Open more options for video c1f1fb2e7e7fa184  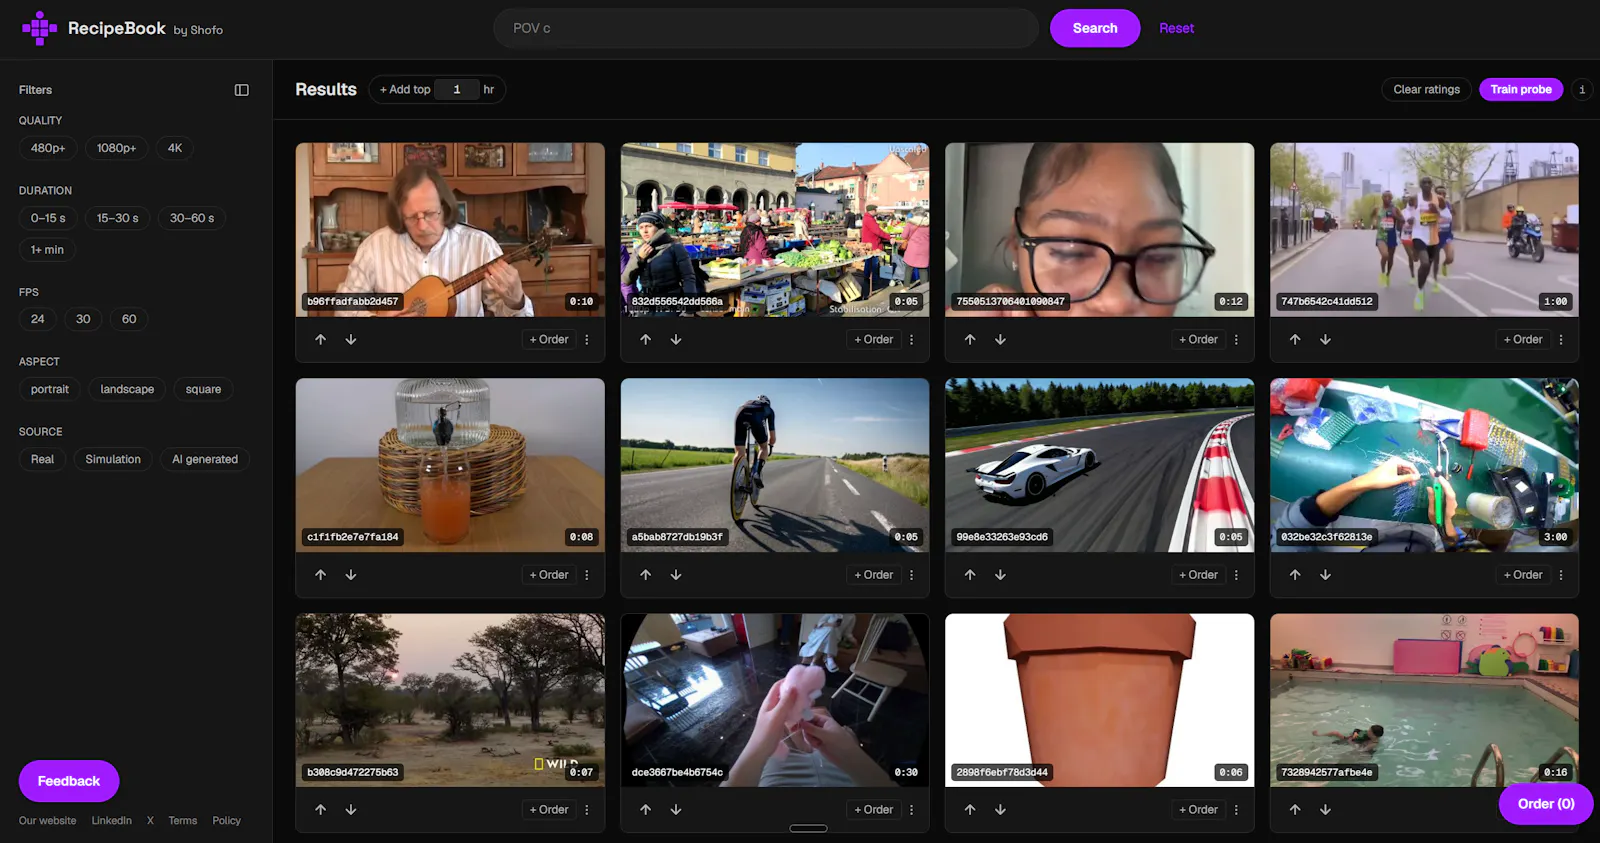pos(587,575)
